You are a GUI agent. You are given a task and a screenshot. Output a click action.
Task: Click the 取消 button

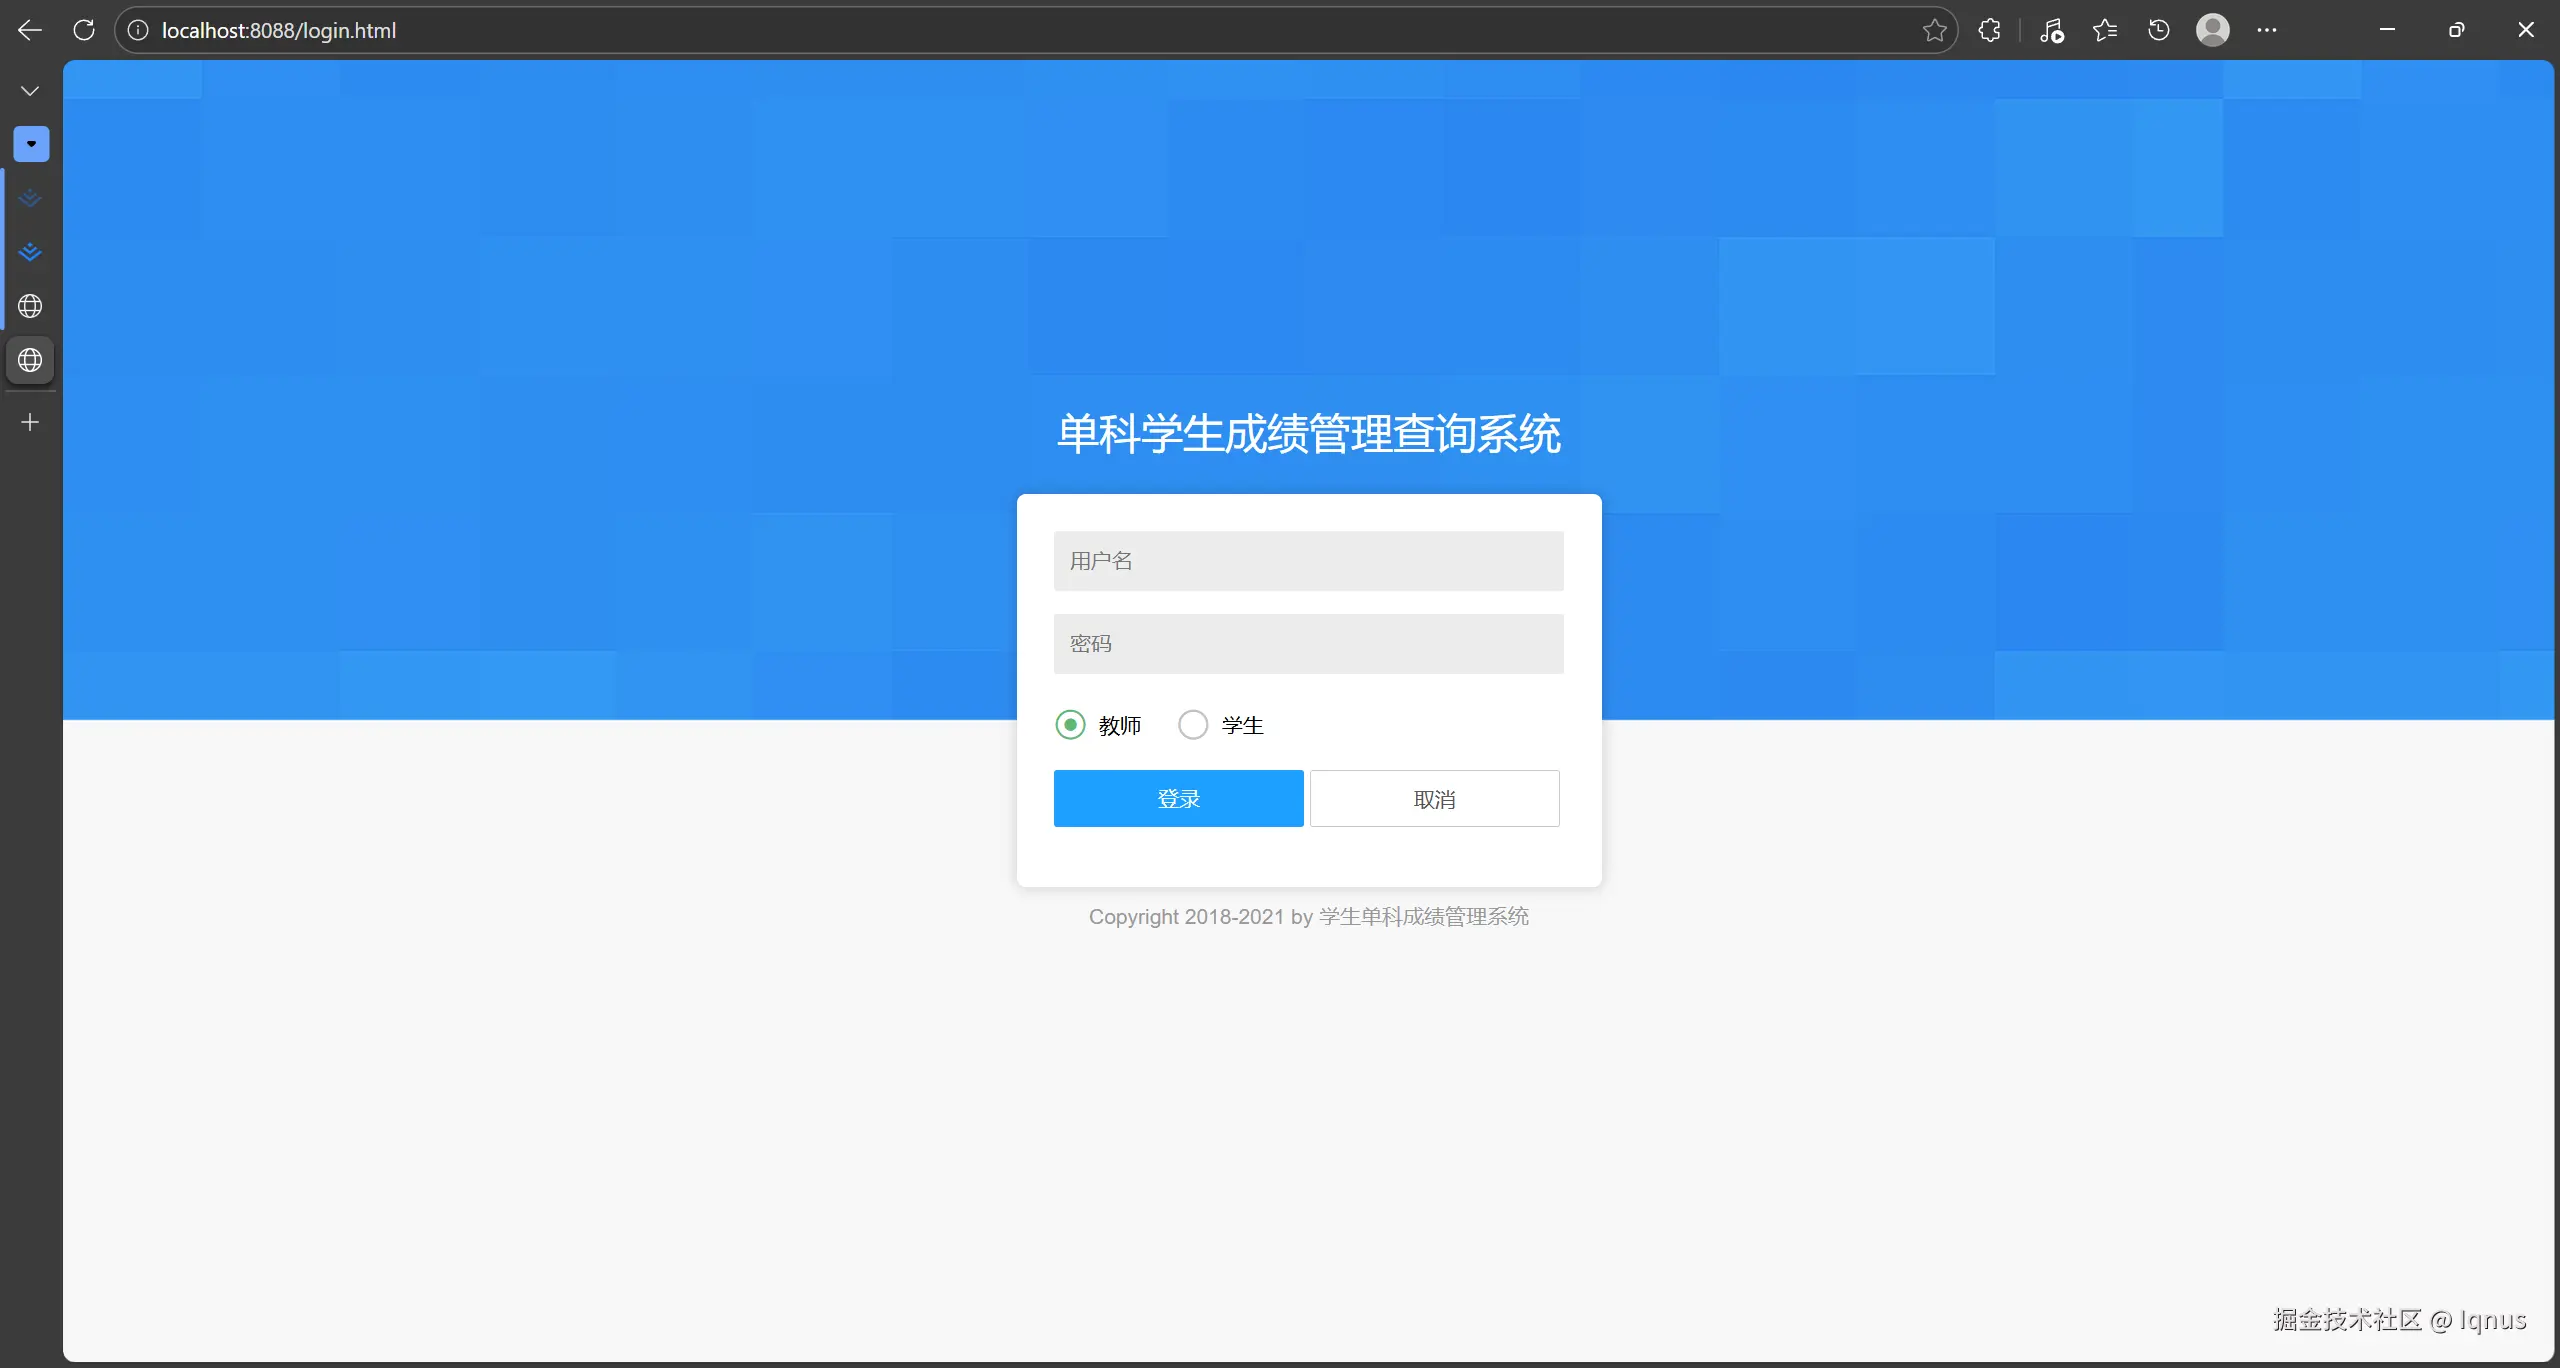(x=1434, y=799)
